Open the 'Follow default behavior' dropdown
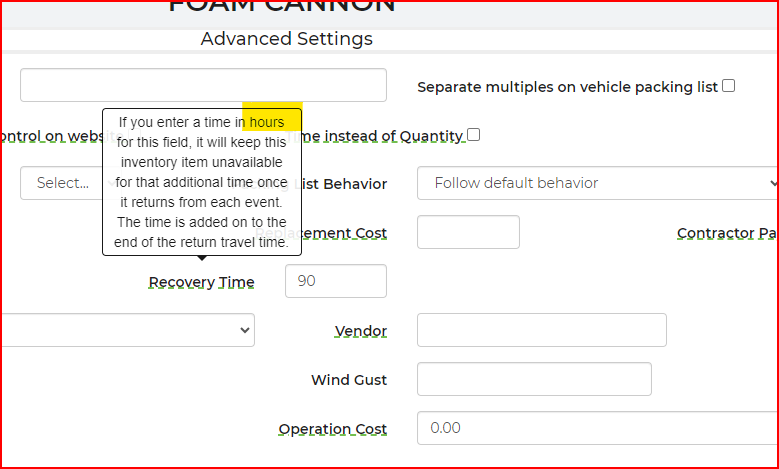This screenshot has height=469, width=779. pos(598,183)
